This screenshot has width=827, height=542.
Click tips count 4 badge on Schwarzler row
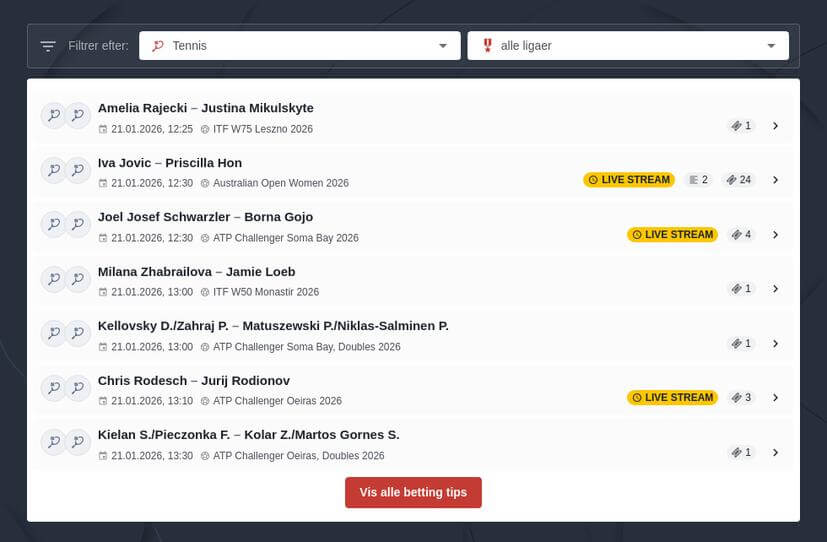pyautogui.click(x=741, y=235)
